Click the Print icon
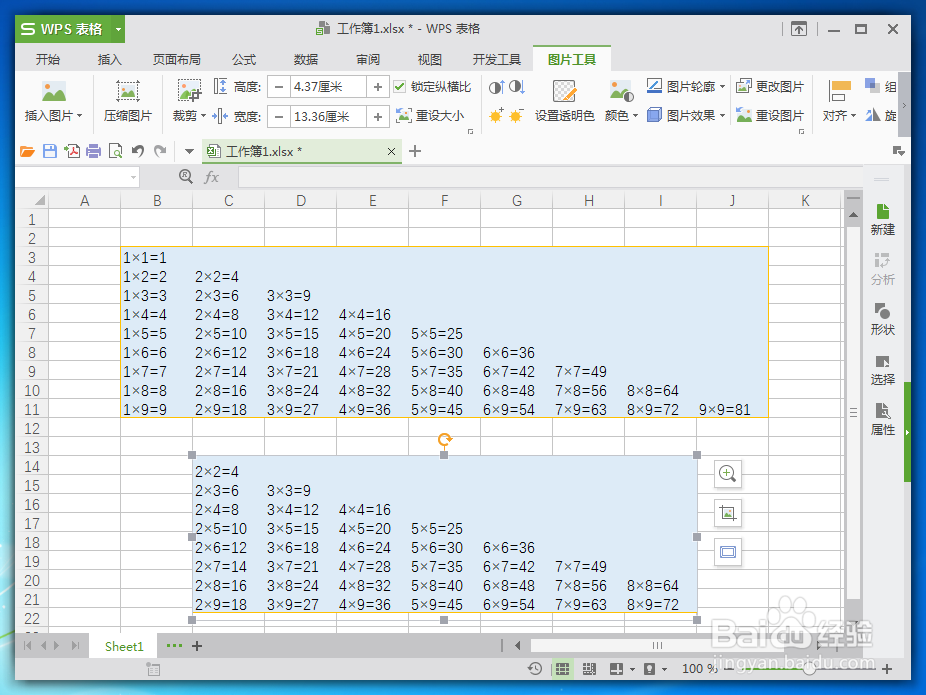Viewport: 926px width, 695px height. pyautogui.click(x=93, y=151)
